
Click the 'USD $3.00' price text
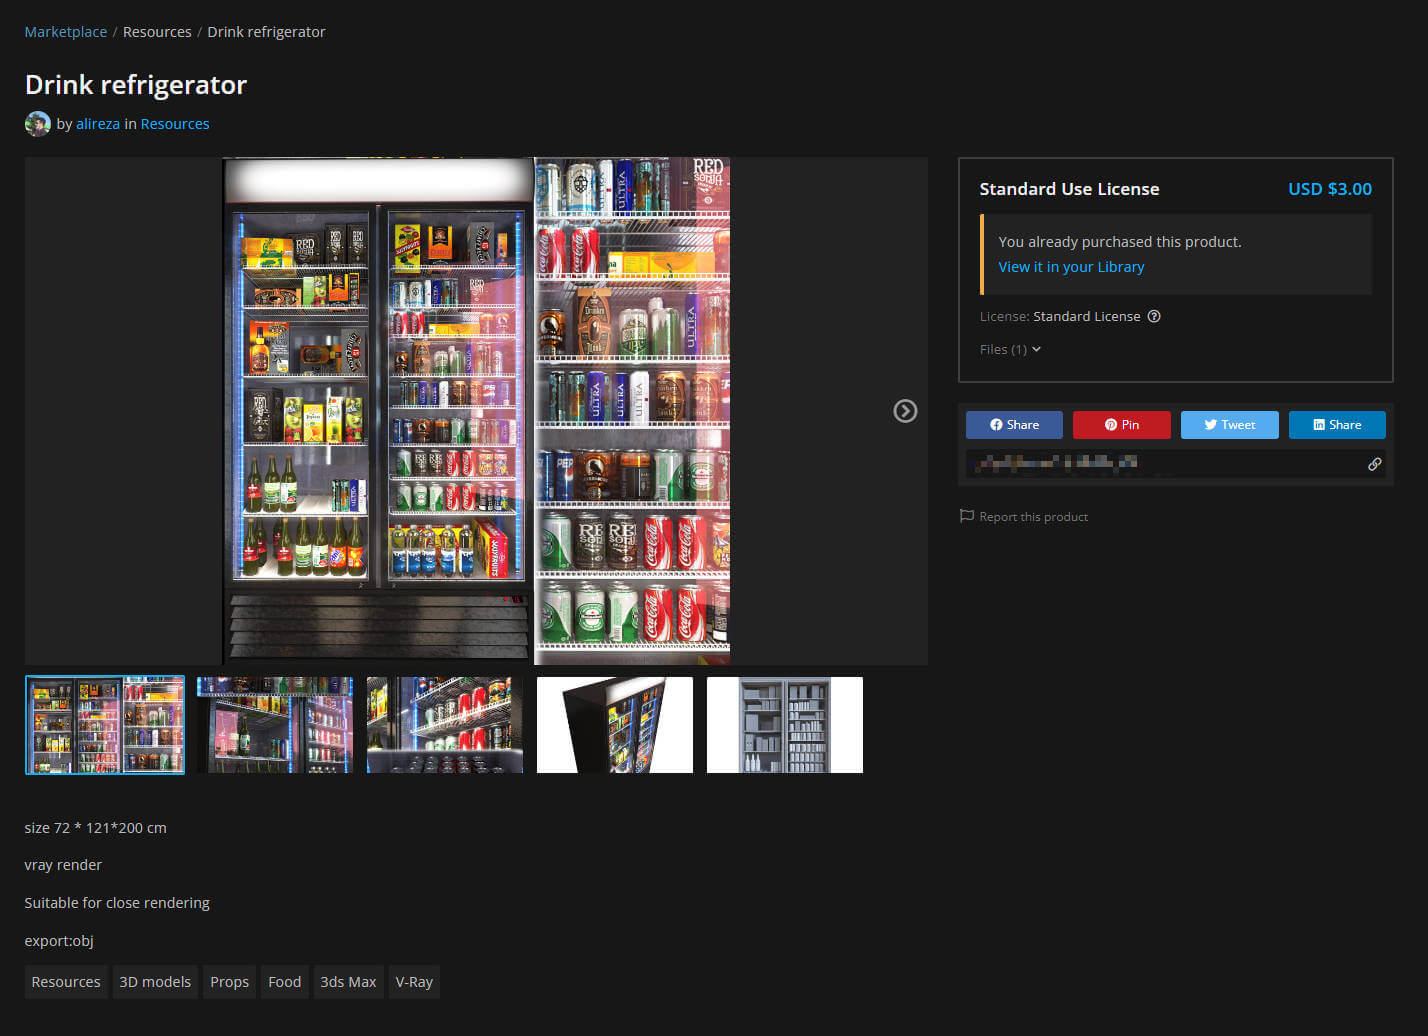[1330, 189]
